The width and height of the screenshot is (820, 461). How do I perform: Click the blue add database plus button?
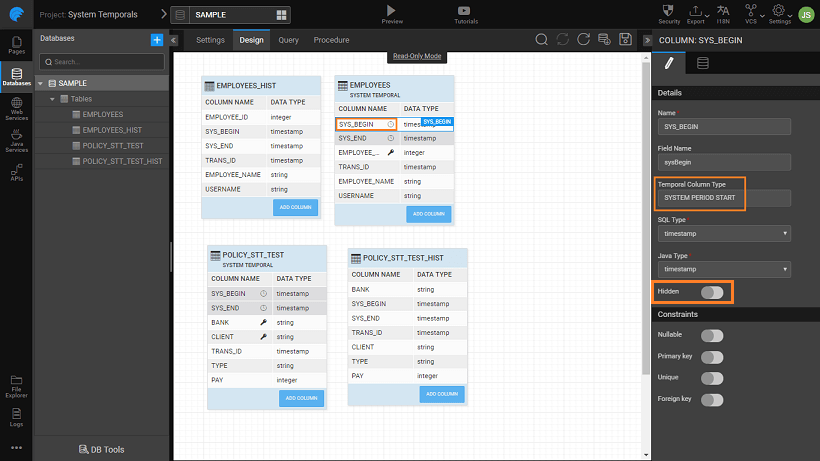(x=156, y=39)
